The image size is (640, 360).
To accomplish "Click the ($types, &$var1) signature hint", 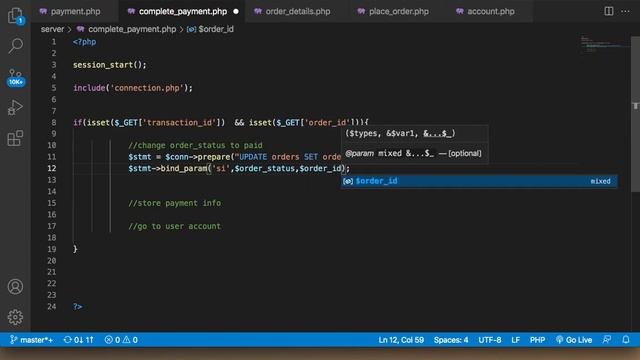I will [x=400, y=133].
